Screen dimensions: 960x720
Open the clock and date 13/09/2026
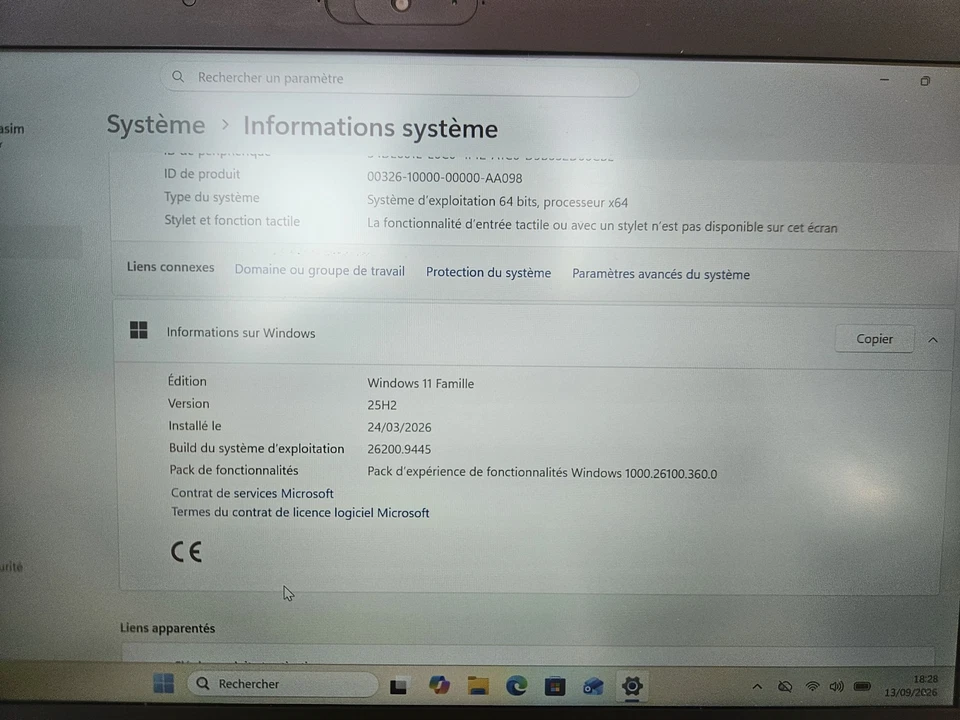pos(911,686)
